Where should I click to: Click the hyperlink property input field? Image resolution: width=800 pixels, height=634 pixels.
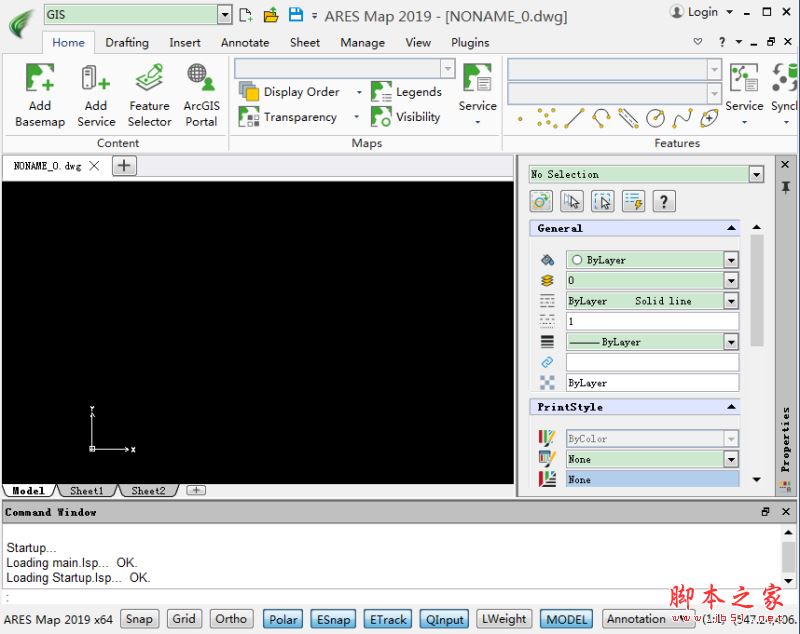tap(653, 362)
